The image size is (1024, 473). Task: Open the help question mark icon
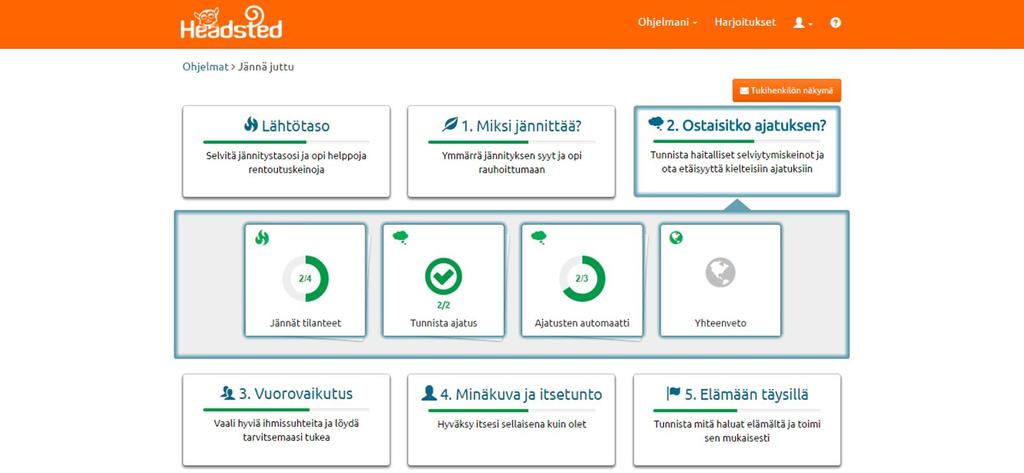(x=835, y=23)
